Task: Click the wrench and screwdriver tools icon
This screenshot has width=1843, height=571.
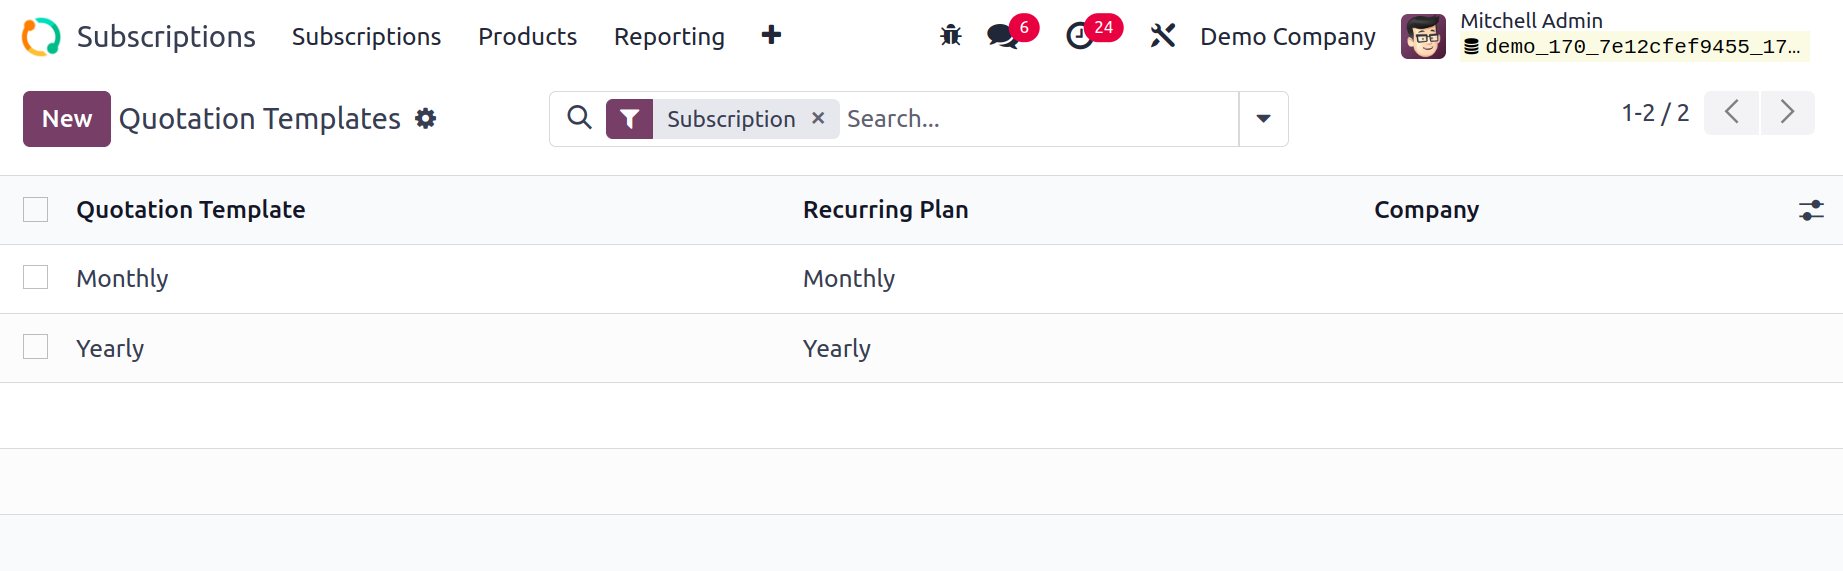Action: [x=1162, y=37]
